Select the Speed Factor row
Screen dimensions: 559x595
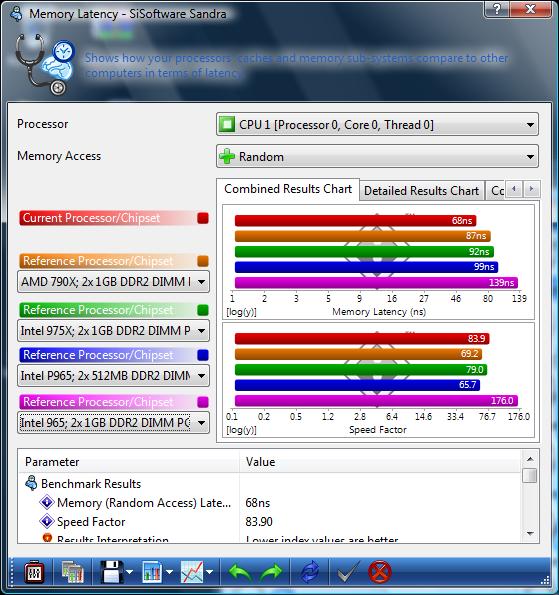coord(269,522)
